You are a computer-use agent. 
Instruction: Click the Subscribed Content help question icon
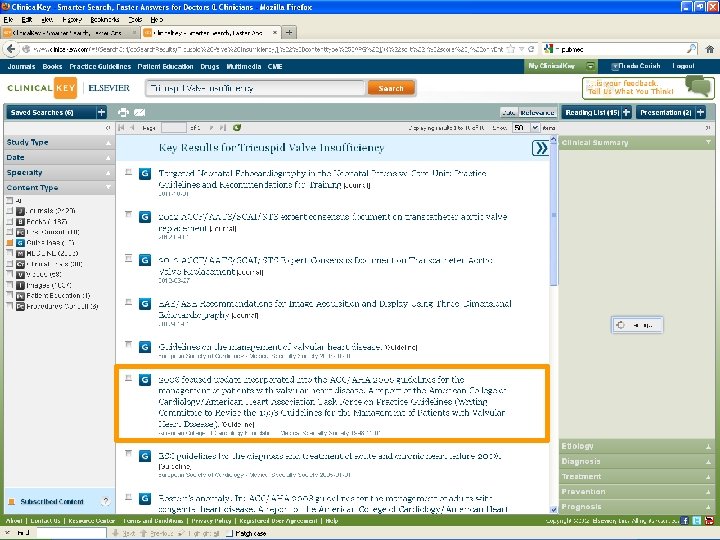[x=106, y=501]
